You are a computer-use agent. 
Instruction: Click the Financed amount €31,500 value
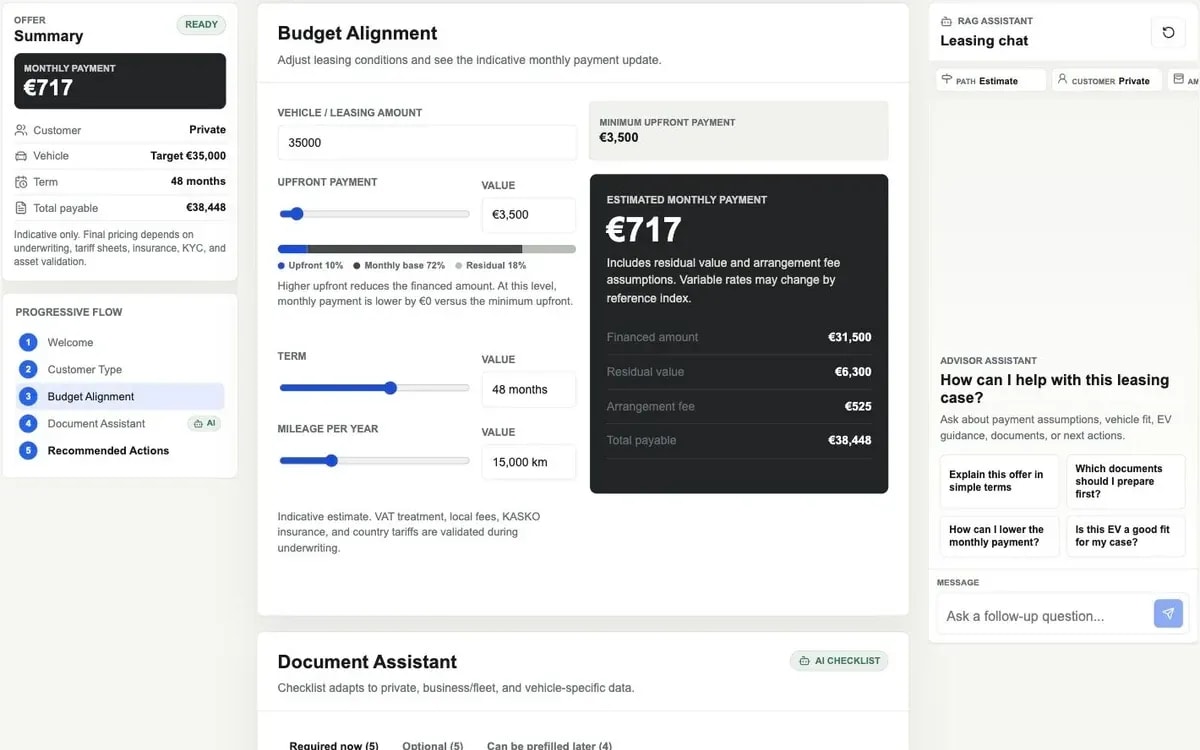(x=849, y=338)
